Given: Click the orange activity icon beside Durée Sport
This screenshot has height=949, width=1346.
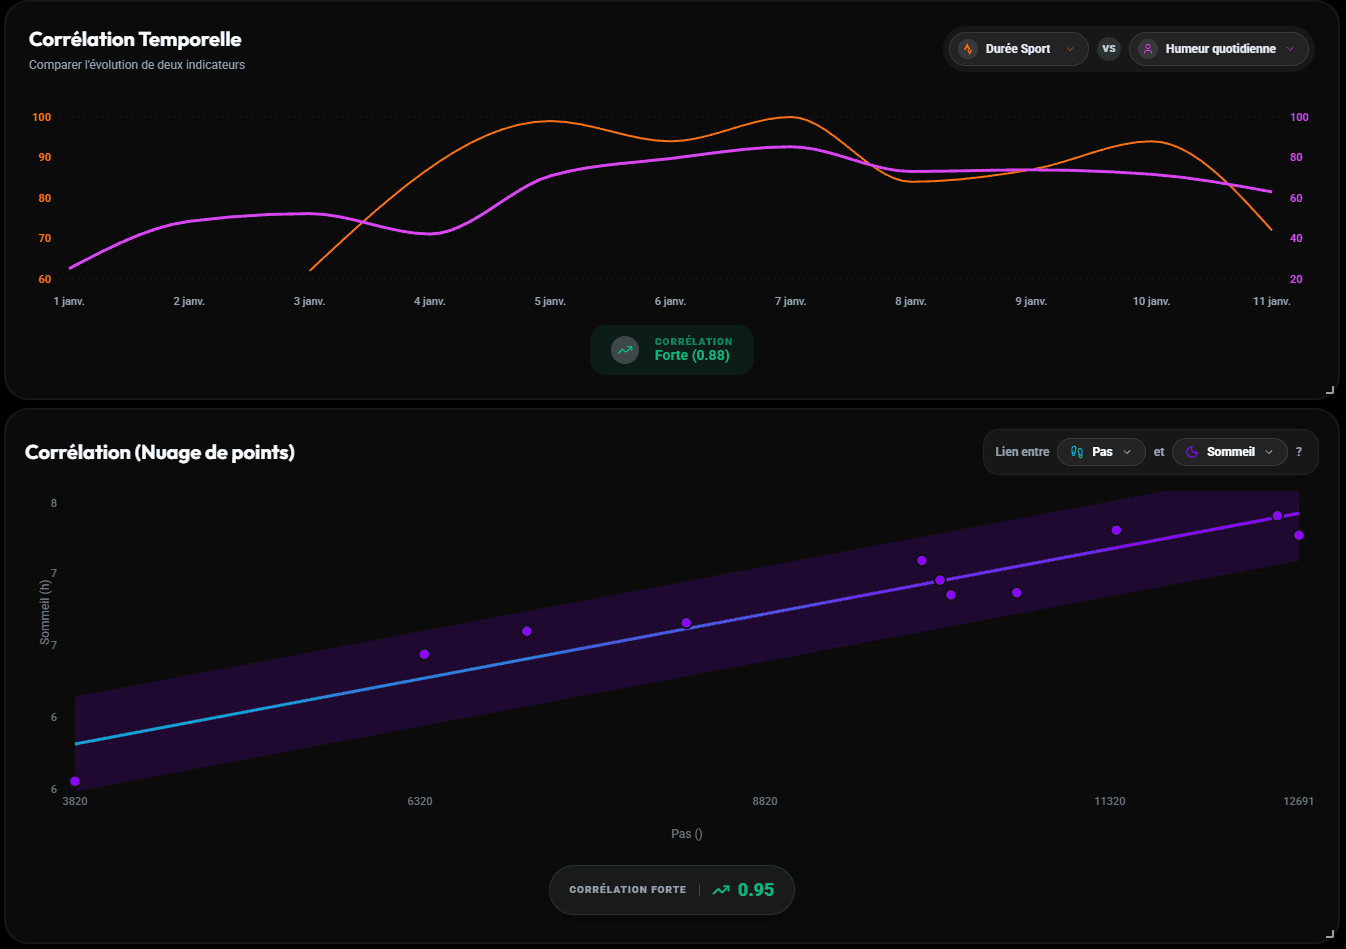Looking at the screenshot, I should [x=967, y=49].
